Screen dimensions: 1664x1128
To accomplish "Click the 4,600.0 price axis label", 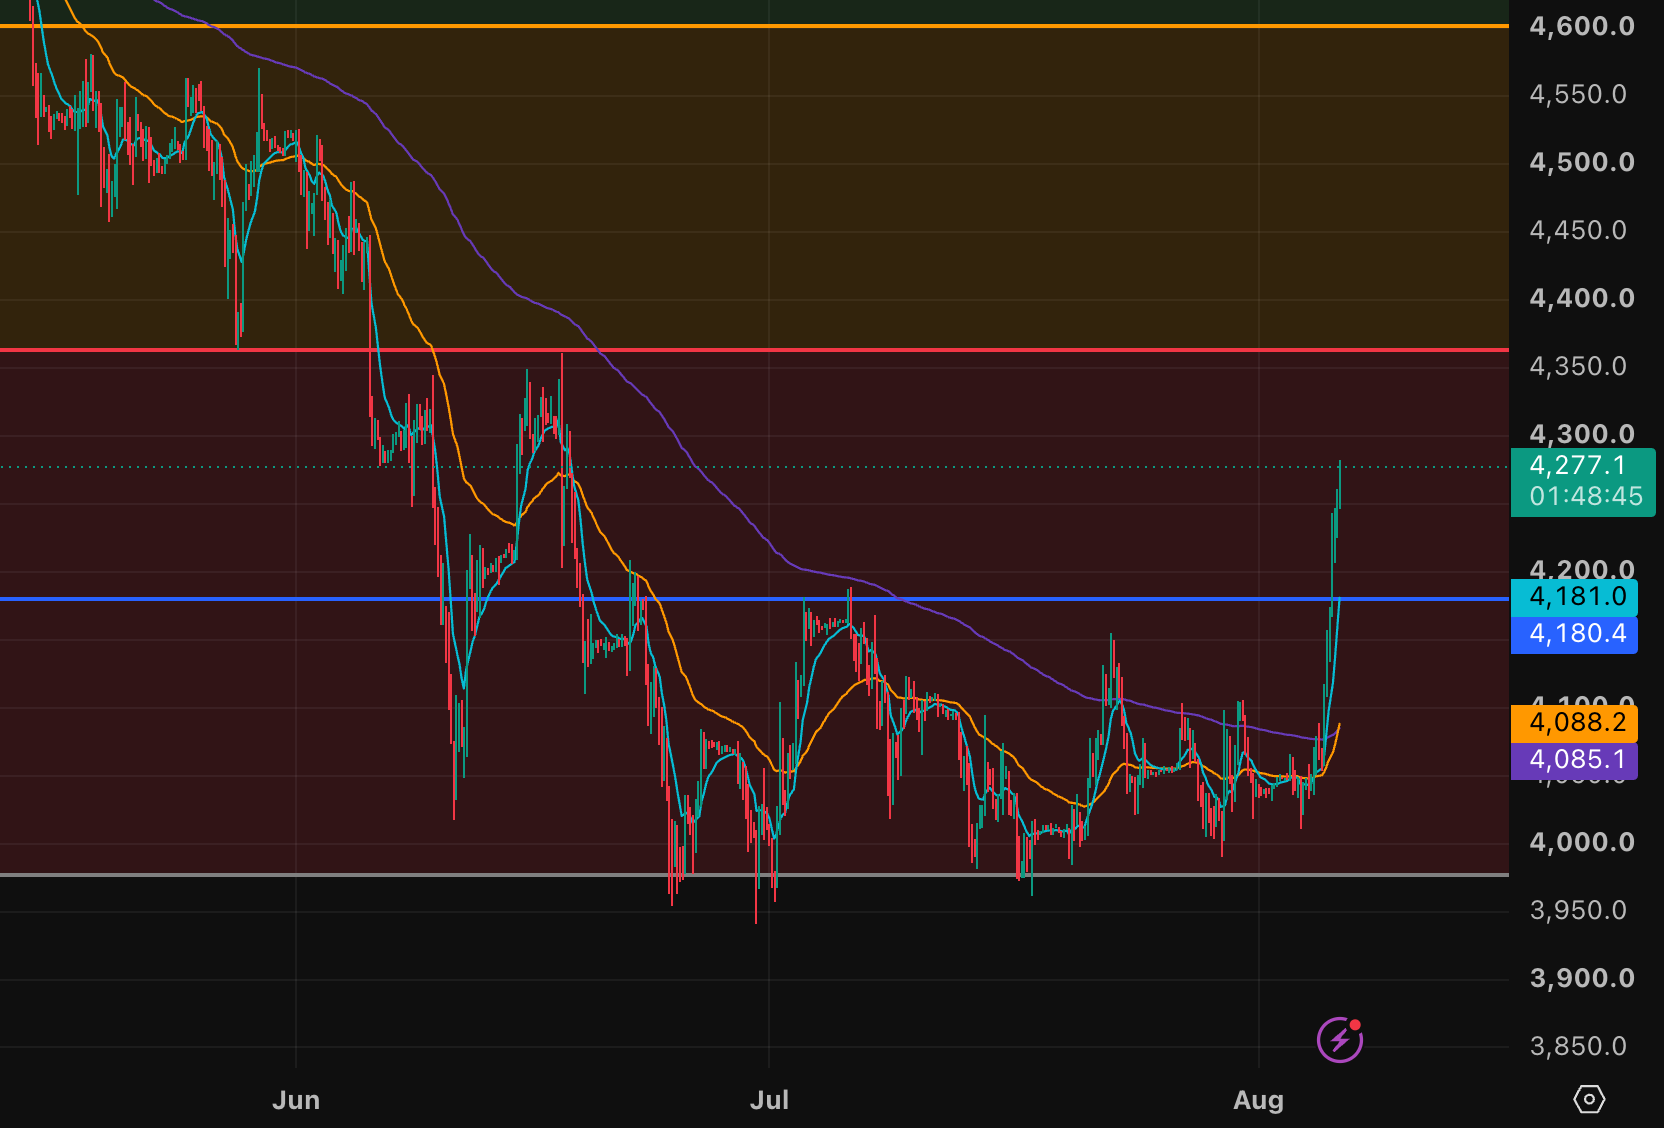I will tap(1582, 26).
